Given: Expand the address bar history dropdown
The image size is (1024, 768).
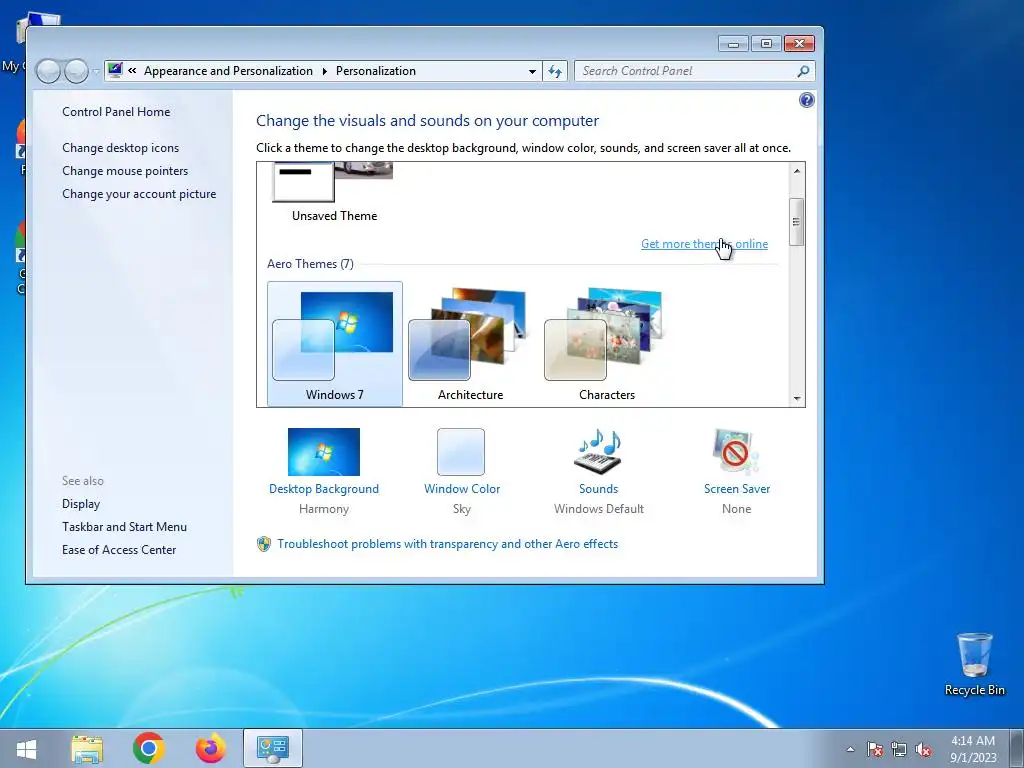Looking at the screenshot, I should point(532,71).
